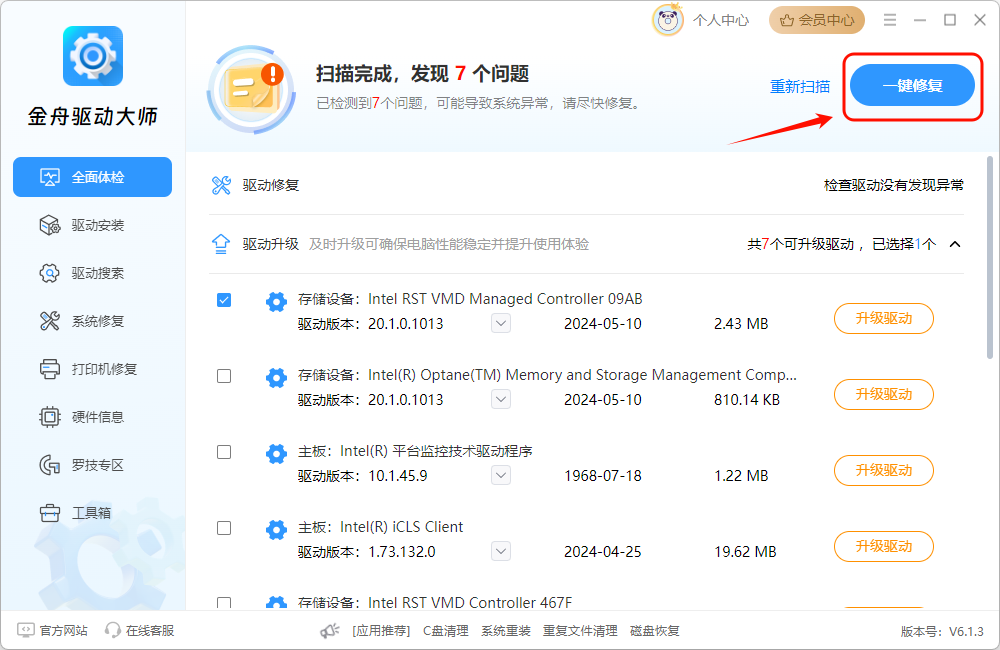The image size is (1000, 650).
Task: Open 罗技专区 section
Action: tap(92, 465)
